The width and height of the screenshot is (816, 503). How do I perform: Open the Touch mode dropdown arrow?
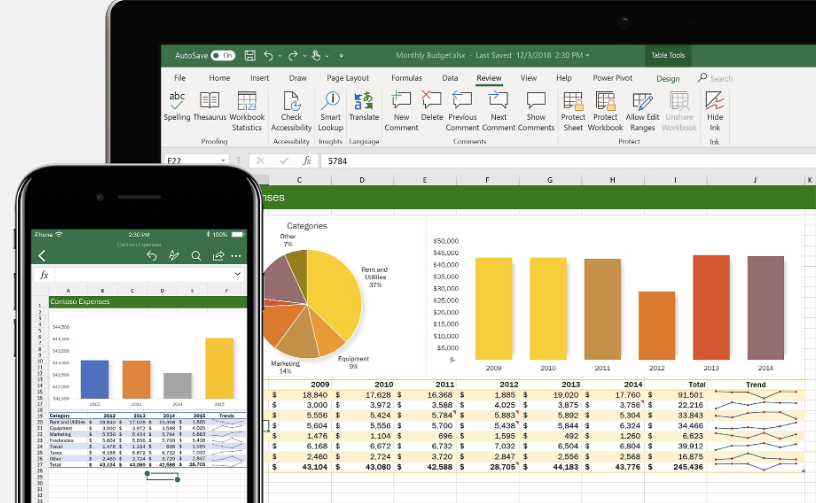[327, 56]
